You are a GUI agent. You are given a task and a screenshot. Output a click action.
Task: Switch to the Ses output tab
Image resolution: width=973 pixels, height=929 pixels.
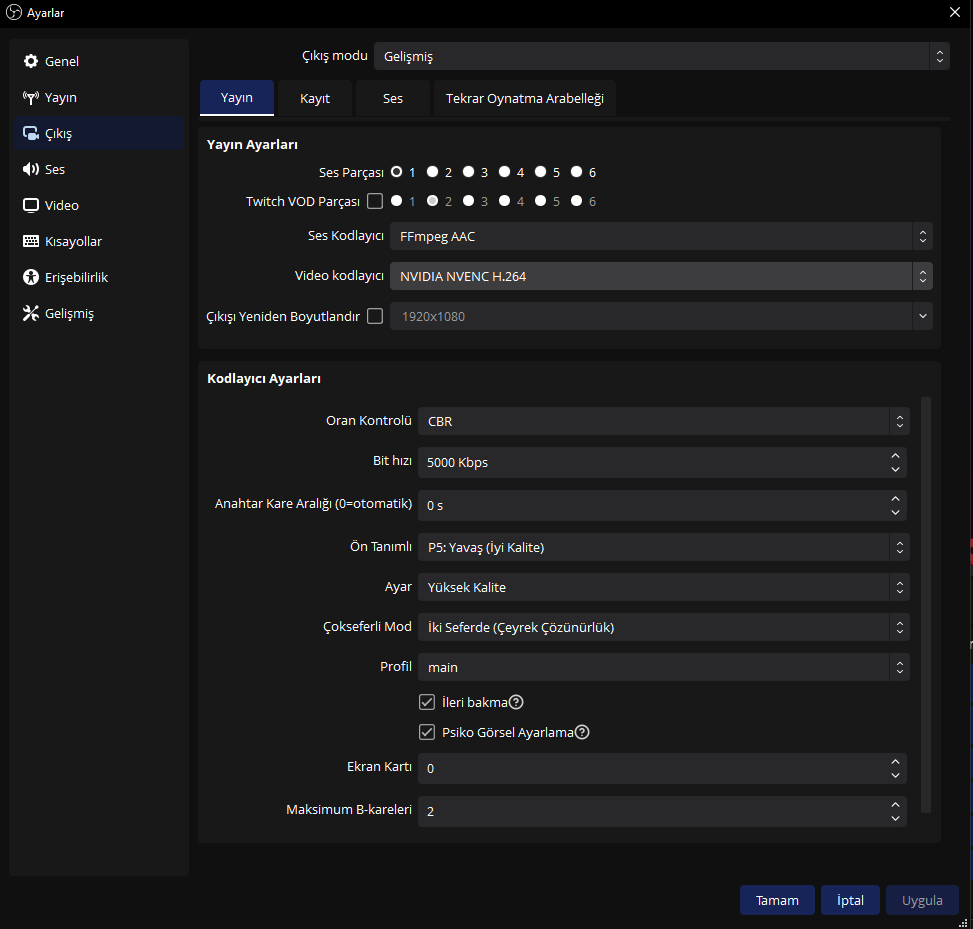(x=392, y=98)
